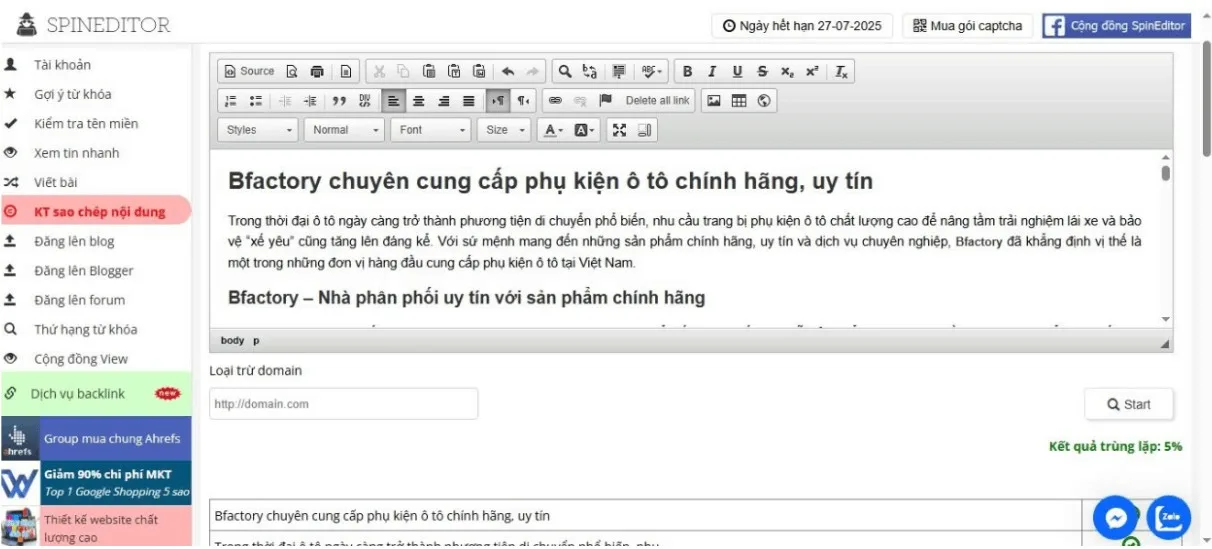The height and width of the screenshot is (549, 1212).
Task: Open the Normal paragraph format dropdown
Action: click(x=345, y=130)
